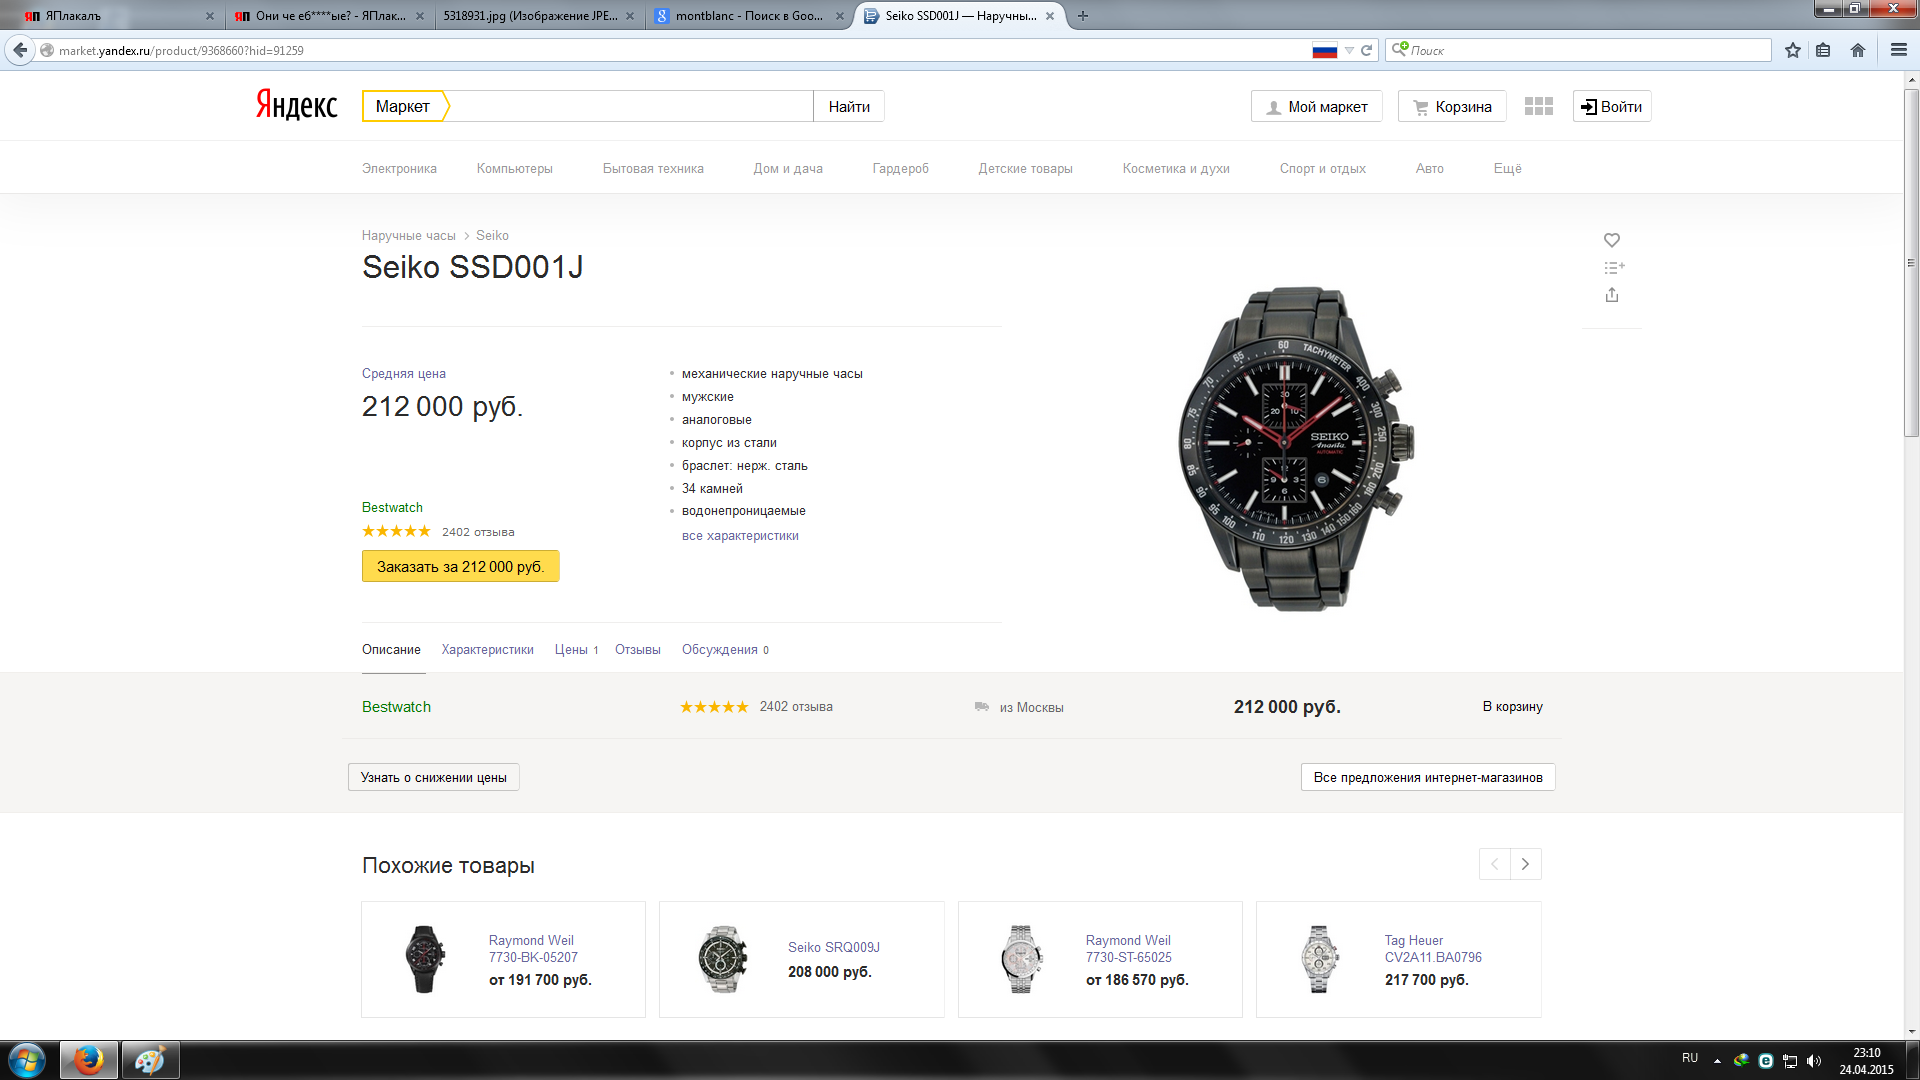This screenshot has width=1920, height=1080.
Task: Click Все предложения интернет-магазинов button
Action: [x=1428, y=777]
